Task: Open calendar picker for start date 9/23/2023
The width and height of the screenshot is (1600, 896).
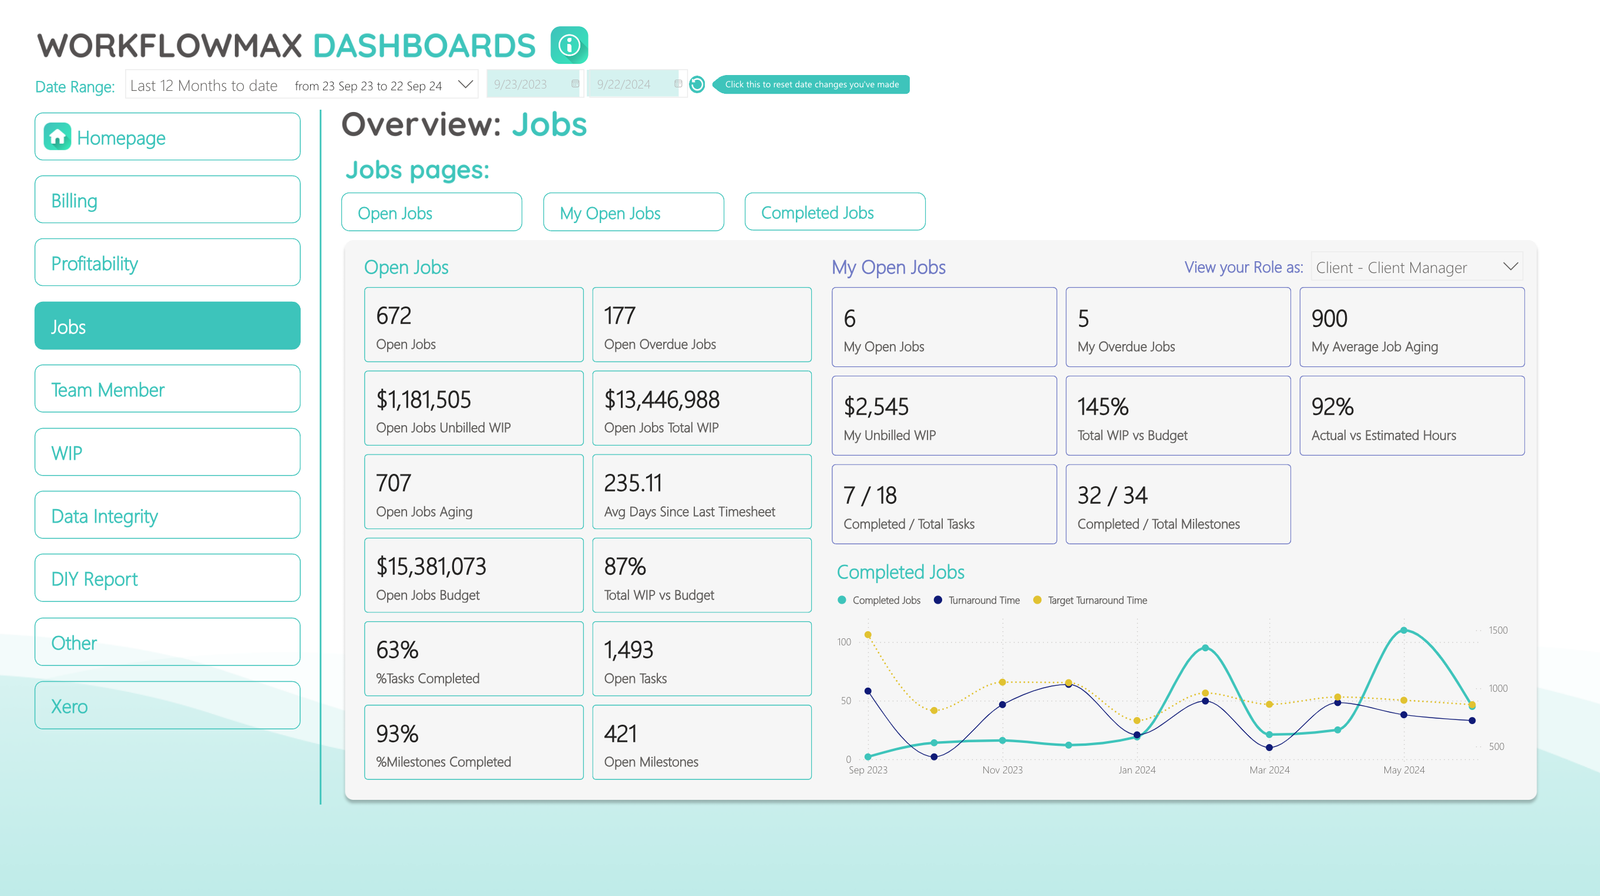Action: (x=575, y=84)
